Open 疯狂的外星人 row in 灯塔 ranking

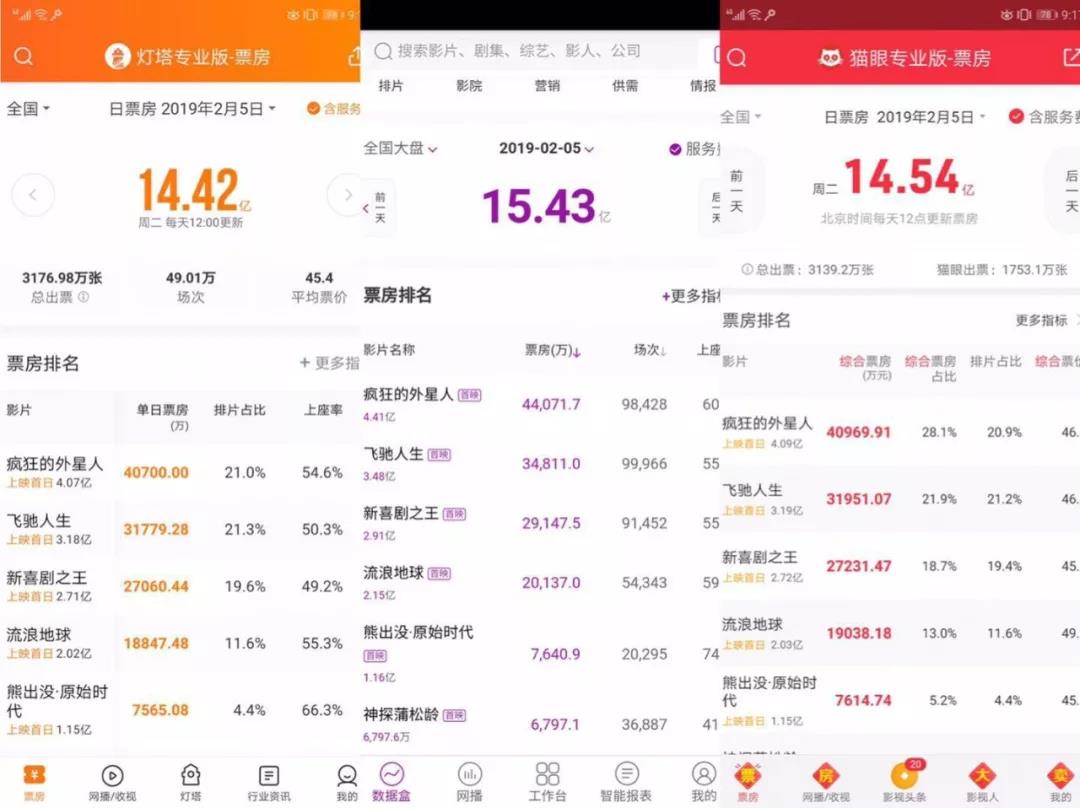click(180, 472)
